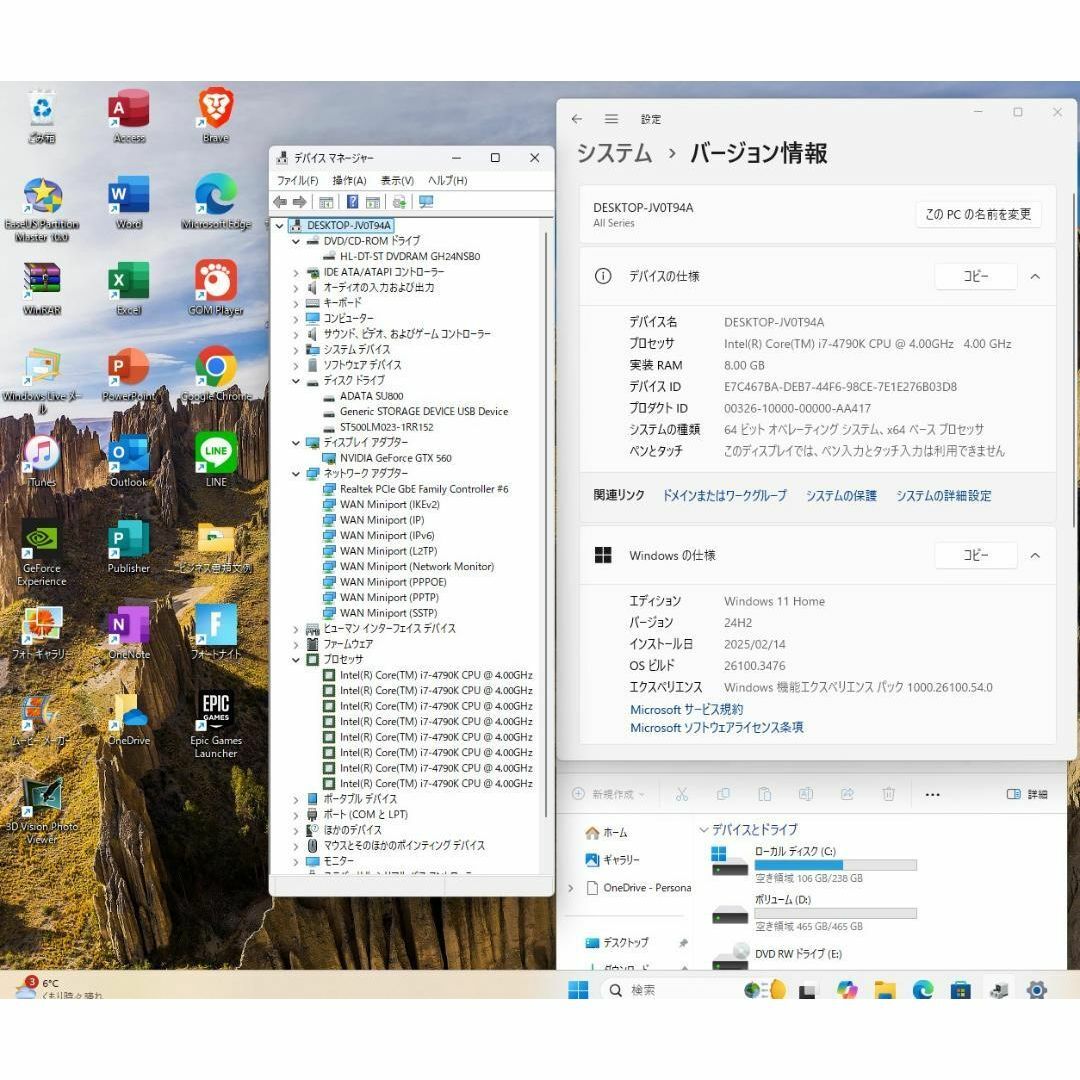Collapse the プロセッサ tree node
The height and width of the screenshot is (1080, 1080).
(x=295, y=660)
